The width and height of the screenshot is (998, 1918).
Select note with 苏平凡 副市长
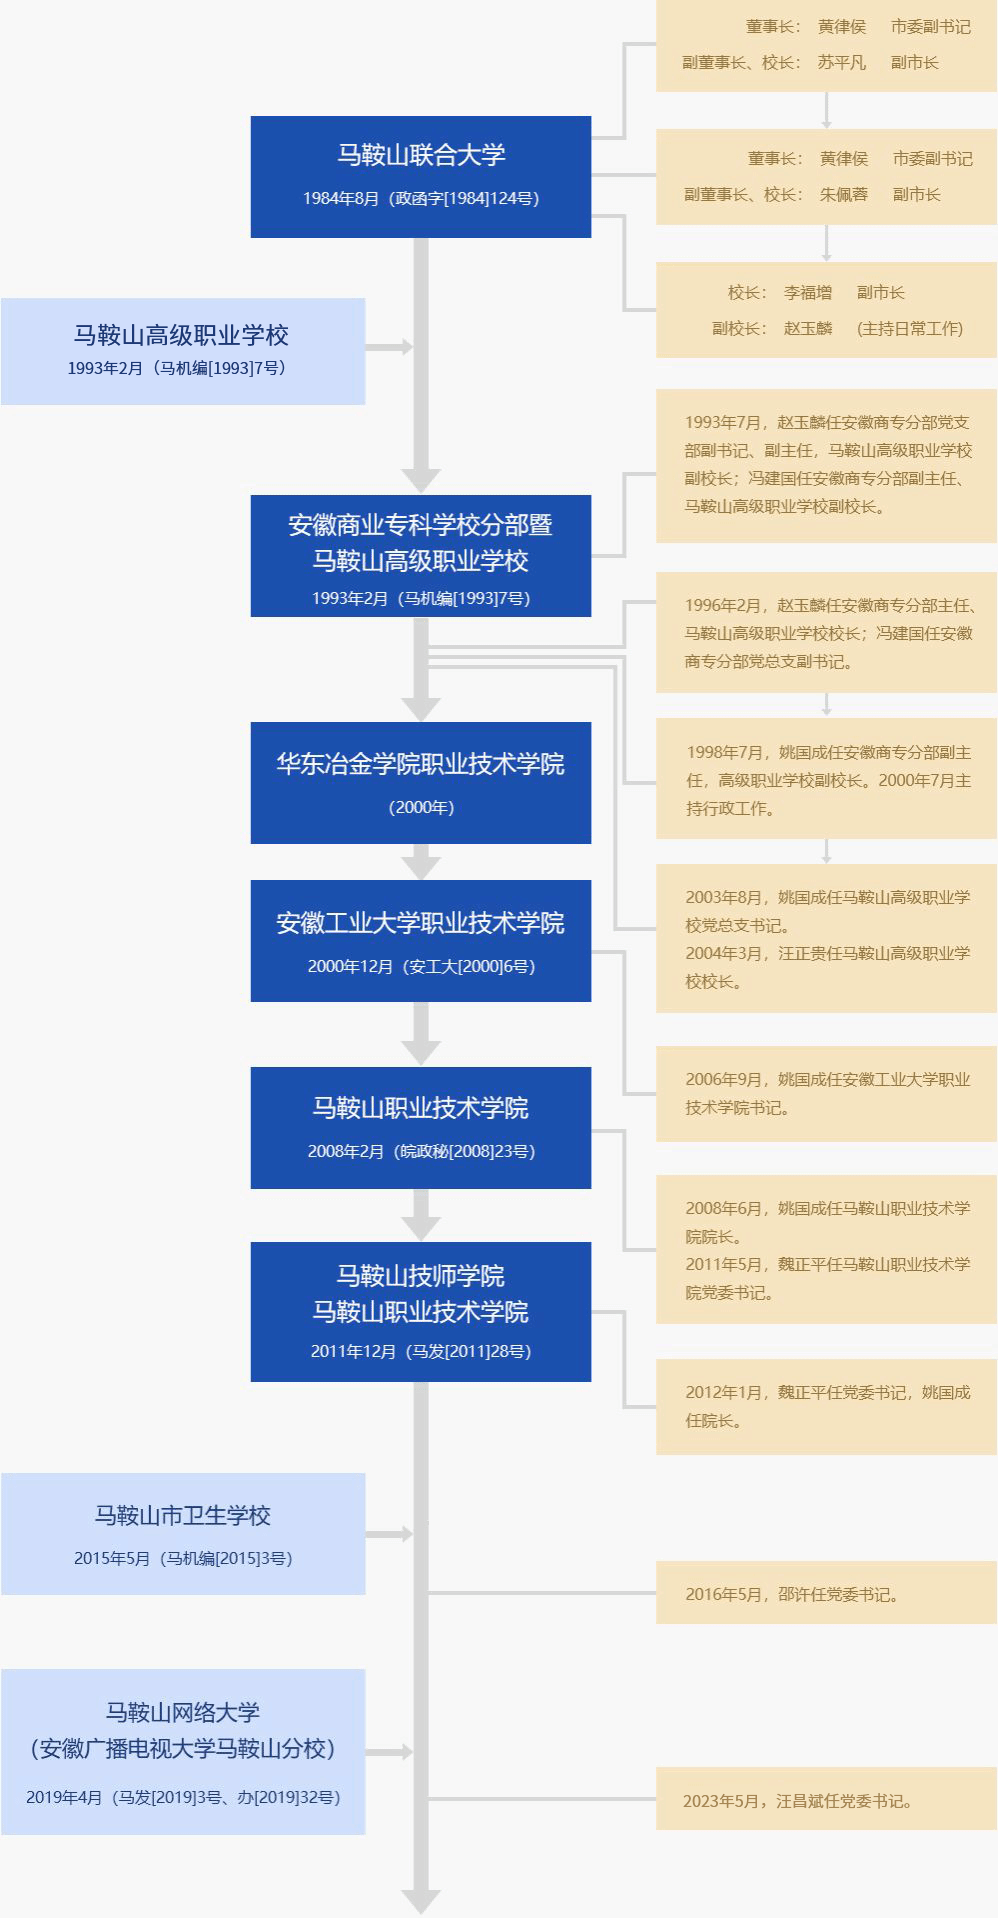(826, 45)
